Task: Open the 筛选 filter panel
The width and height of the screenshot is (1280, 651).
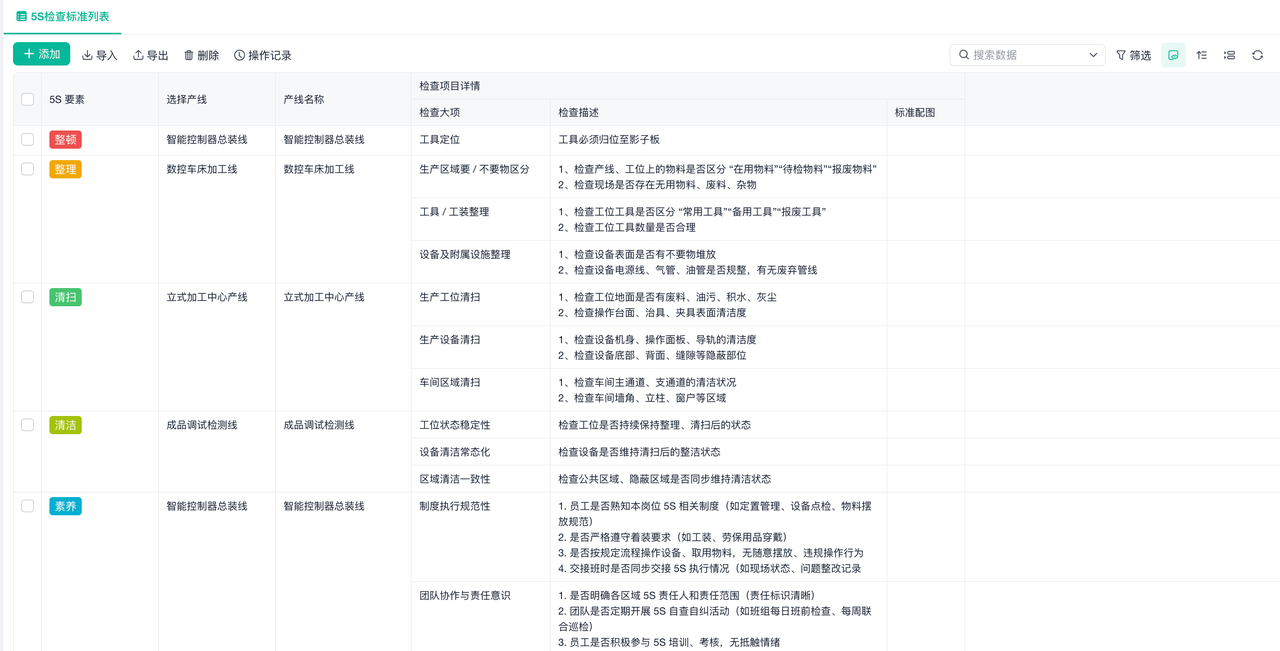Action: pyautogui.click(x=1133, y=55)
